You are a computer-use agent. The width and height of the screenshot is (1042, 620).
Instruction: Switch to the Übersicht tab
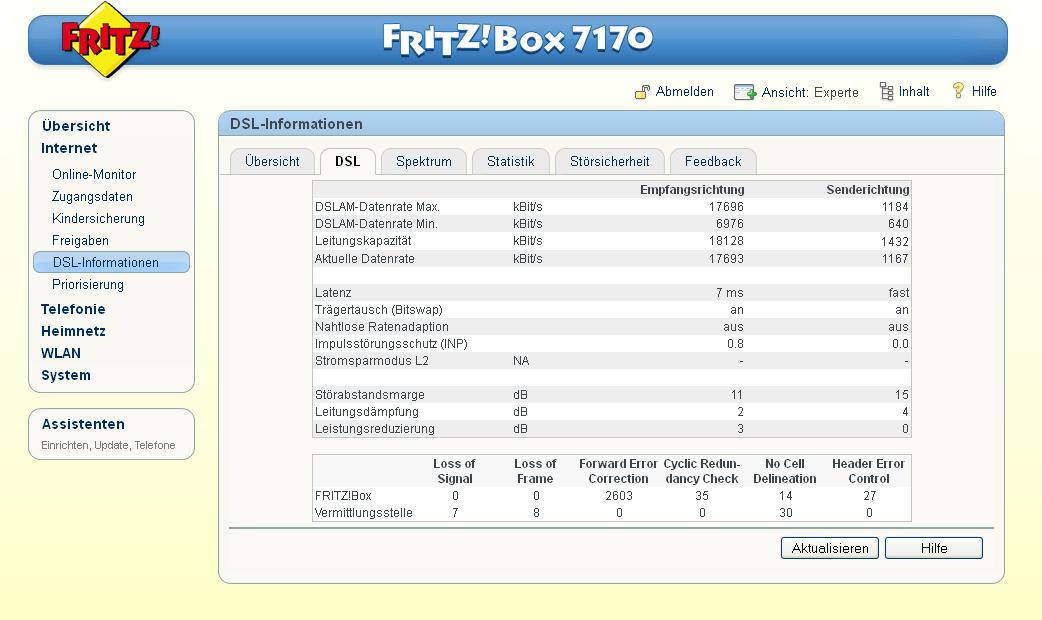[272, 161]
